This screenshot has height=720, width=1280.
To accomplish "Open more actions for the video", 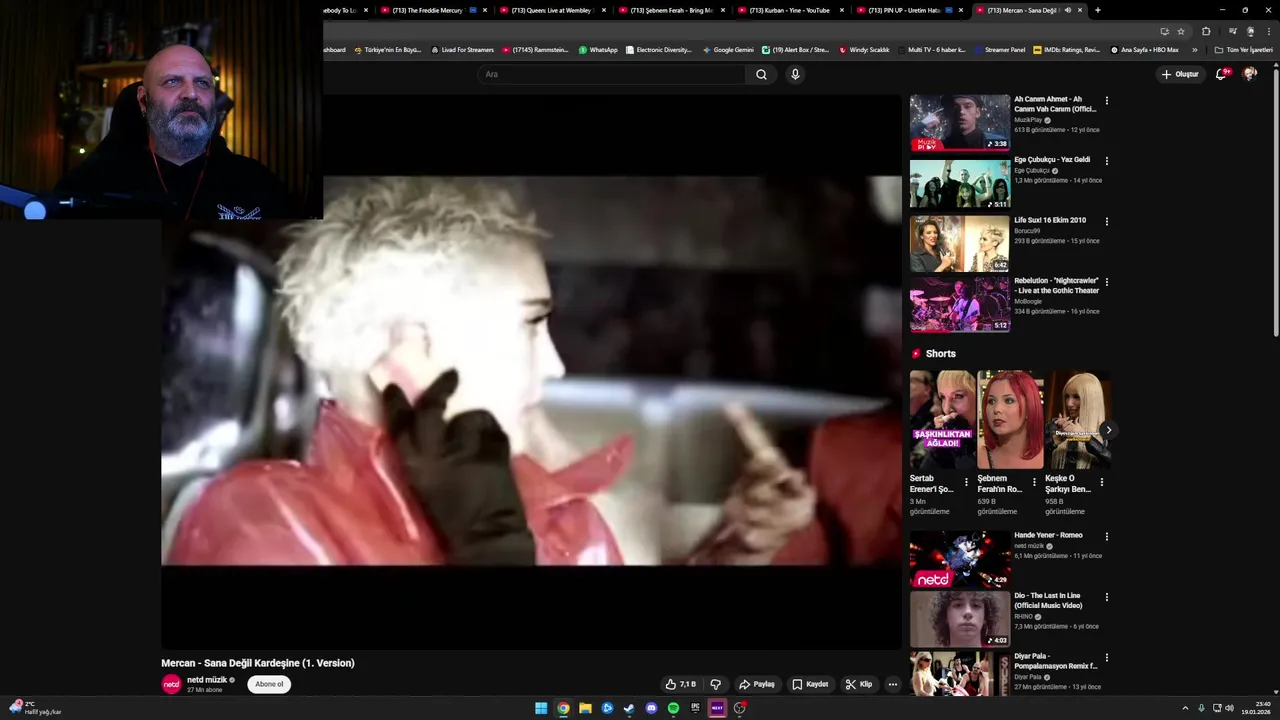I will click(x=893, y=685).
